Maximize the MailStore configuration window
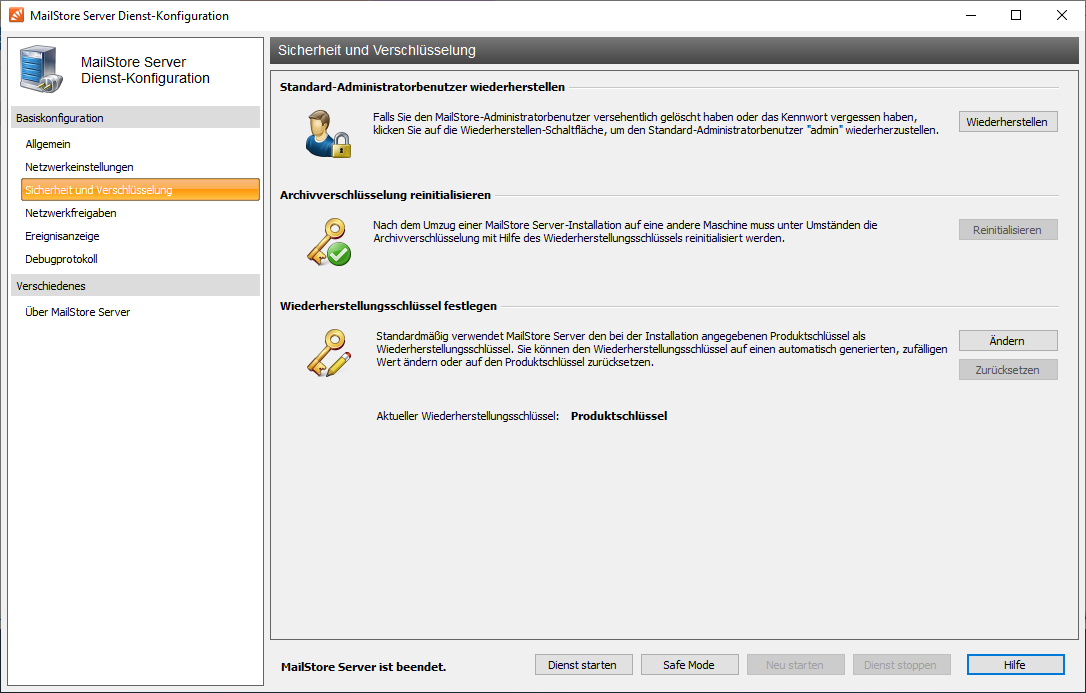The height and width of the screenshot is (693, 1086). point(1016,15)
